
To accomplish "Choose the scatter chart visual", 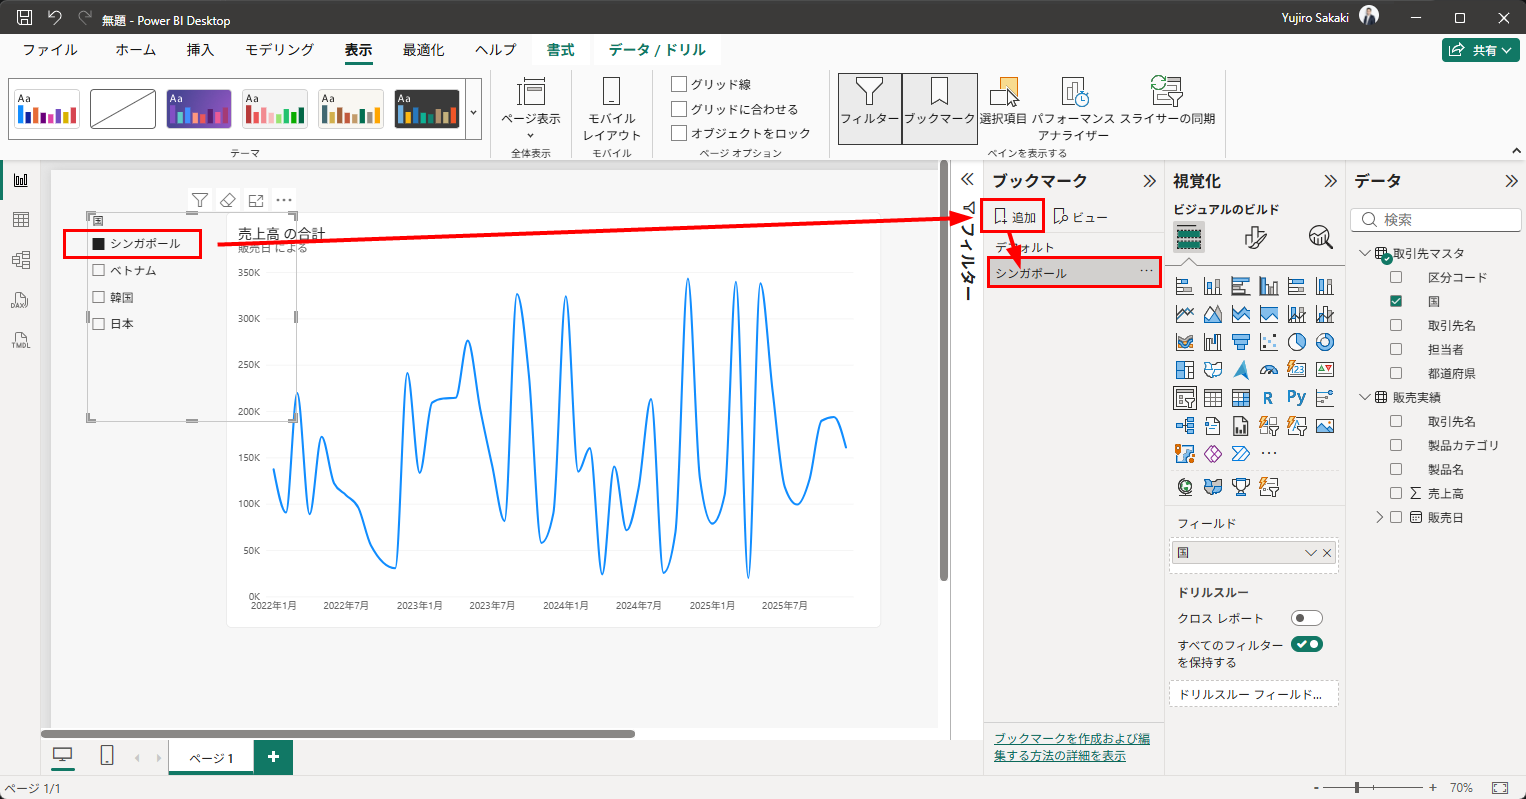I will point(1269,342).
